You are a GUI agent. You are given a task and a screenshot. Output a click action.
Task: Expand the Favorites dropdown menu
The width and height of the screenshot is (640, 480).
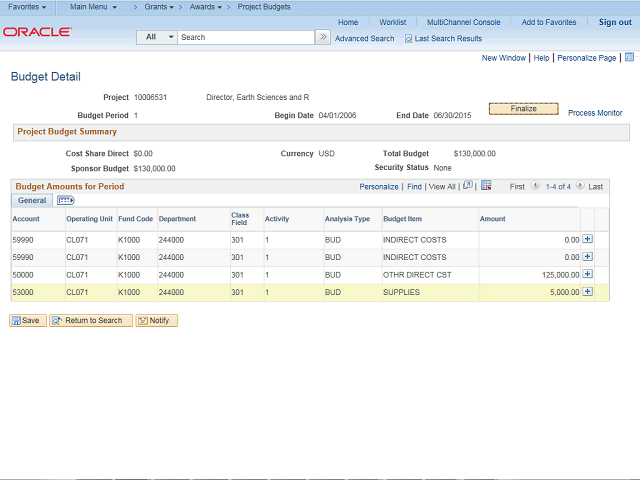[27, 7]
